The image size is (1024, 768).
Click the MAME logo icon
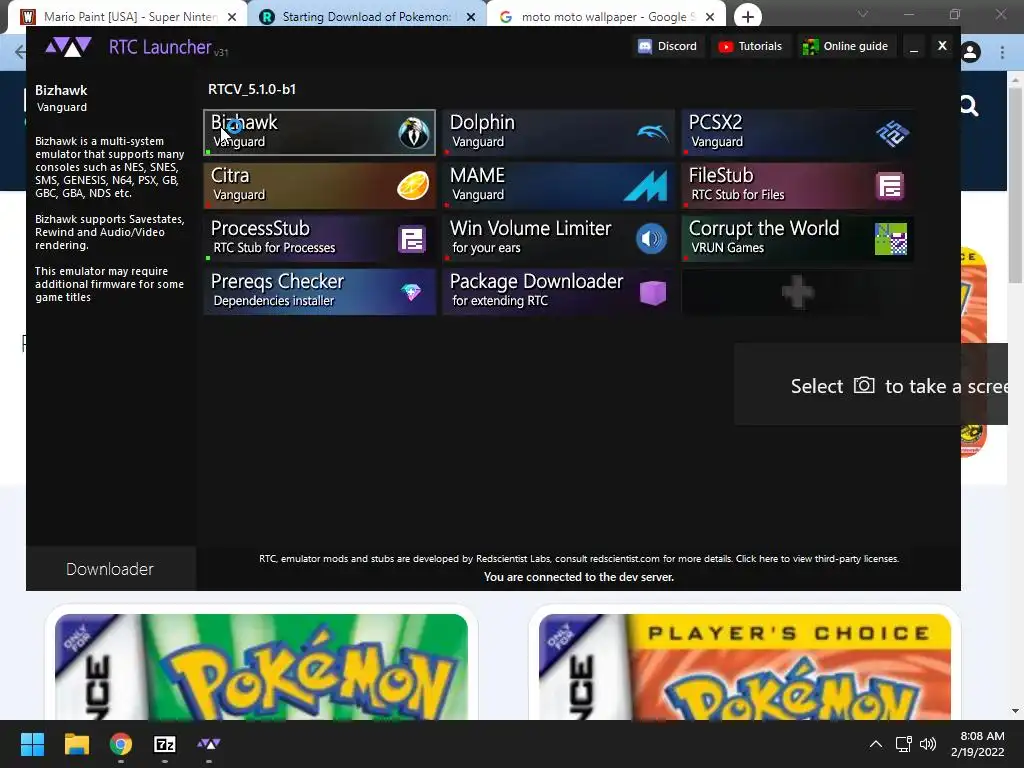point(645,185)
